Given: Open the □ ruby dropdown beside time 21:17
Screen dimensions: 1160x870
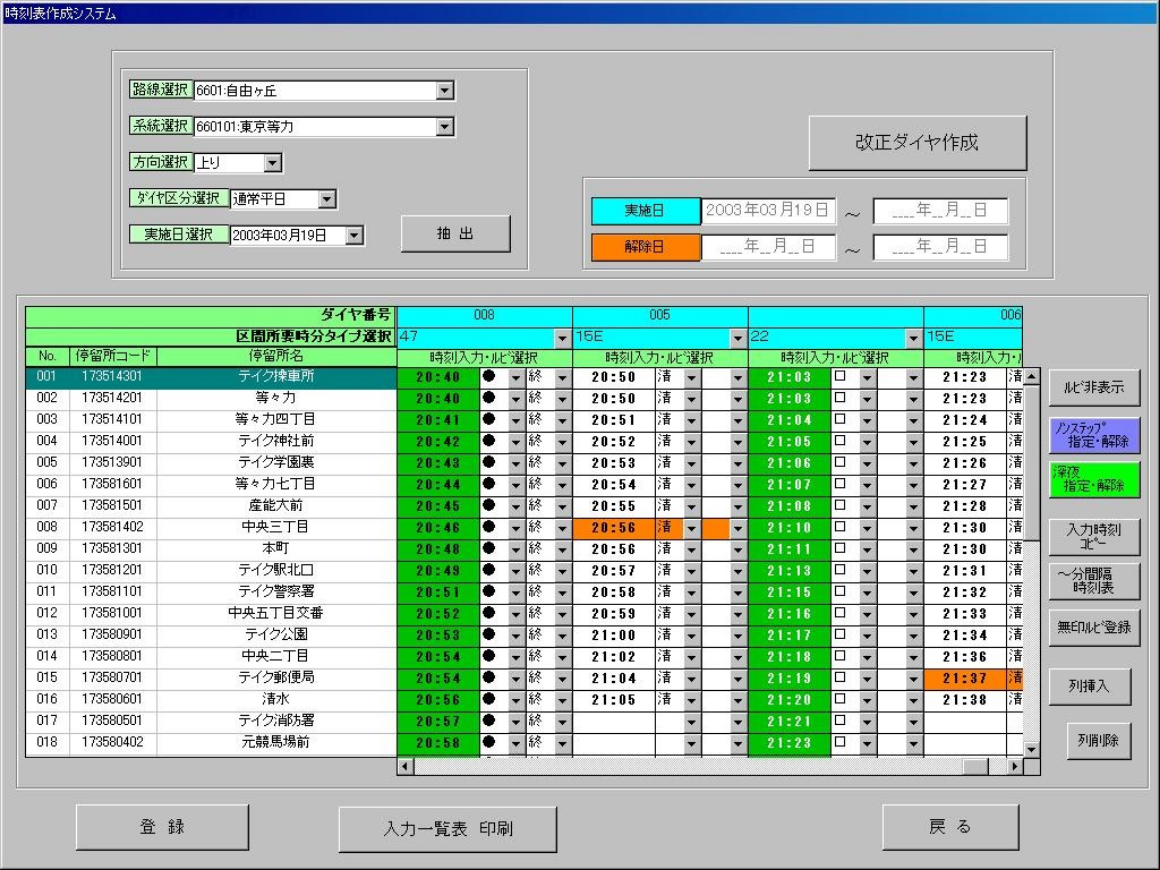Looking at the screenshot, I should (x=866, y=635).
